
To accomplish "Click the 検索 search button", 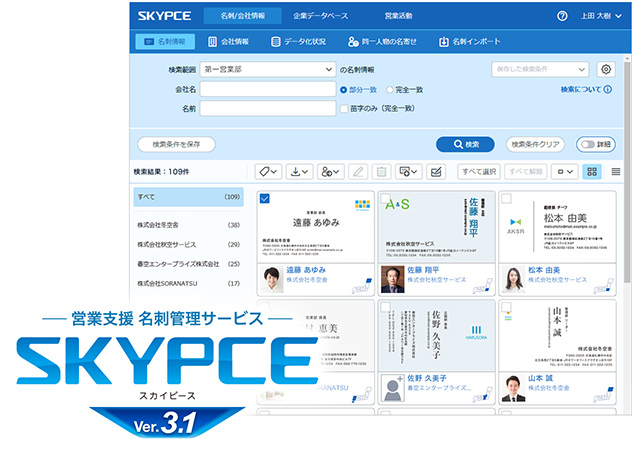I will tap(465, 144).
